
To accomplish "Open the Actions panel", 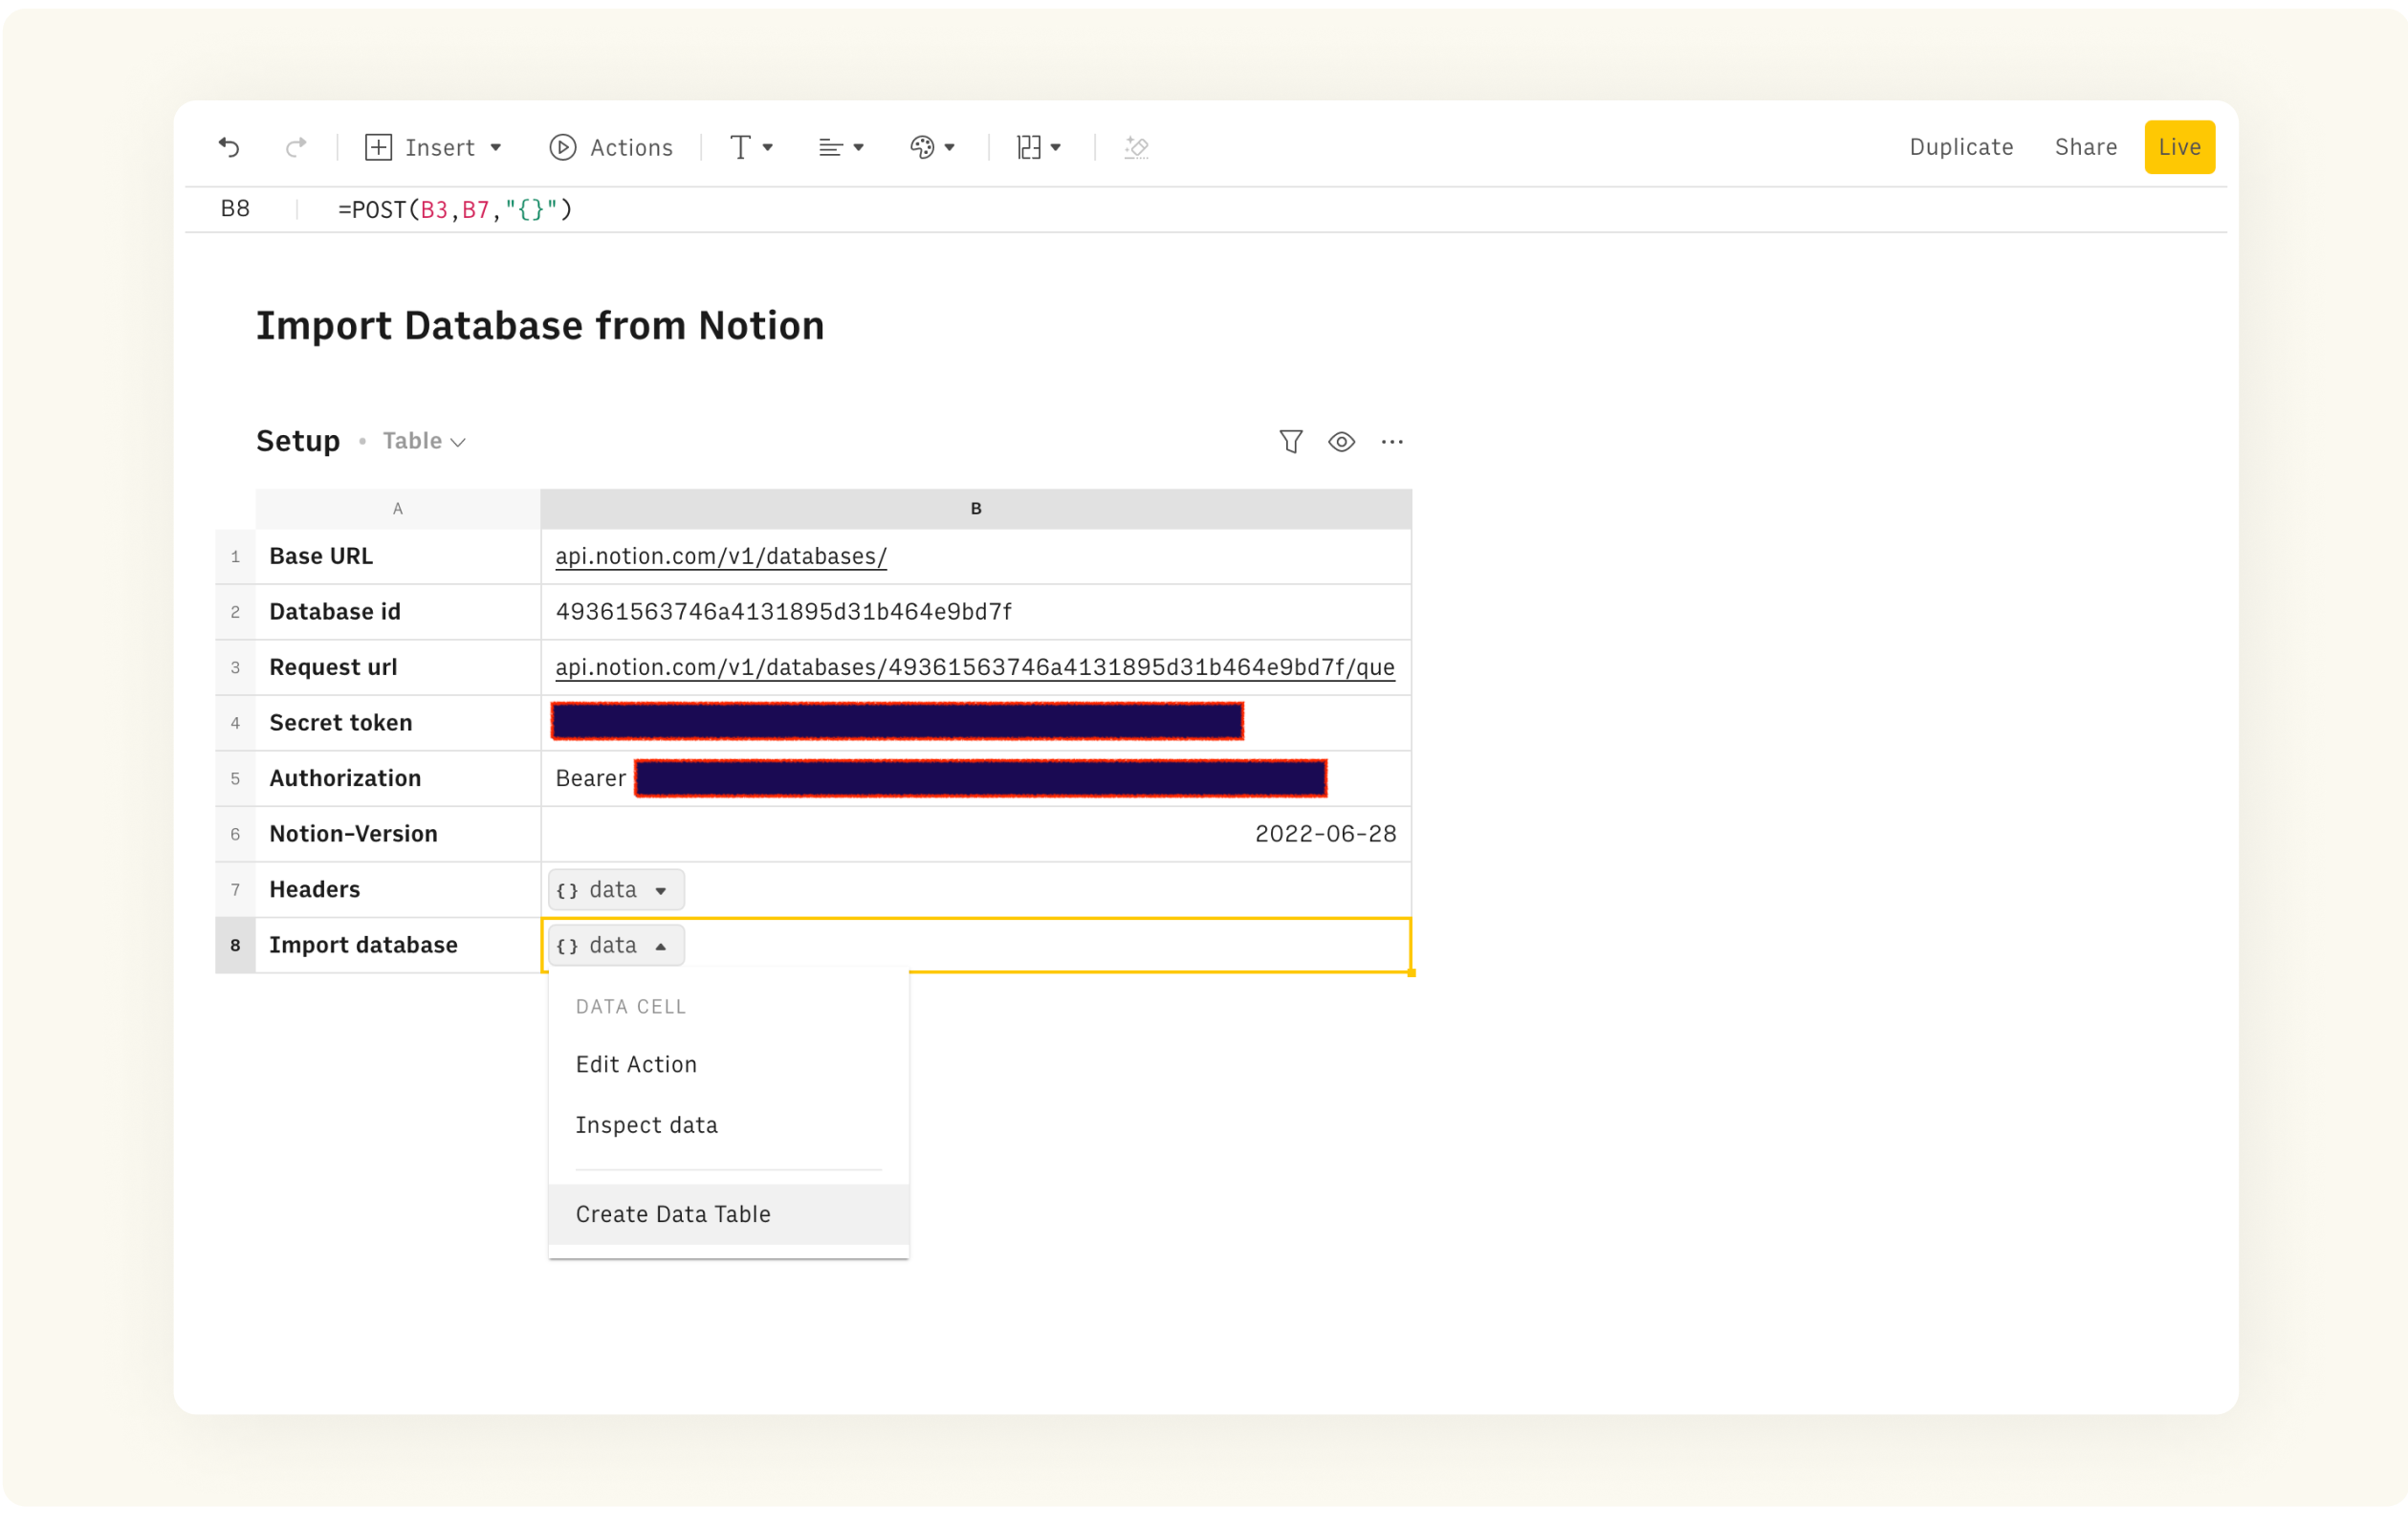I will [x=611, y=148].
